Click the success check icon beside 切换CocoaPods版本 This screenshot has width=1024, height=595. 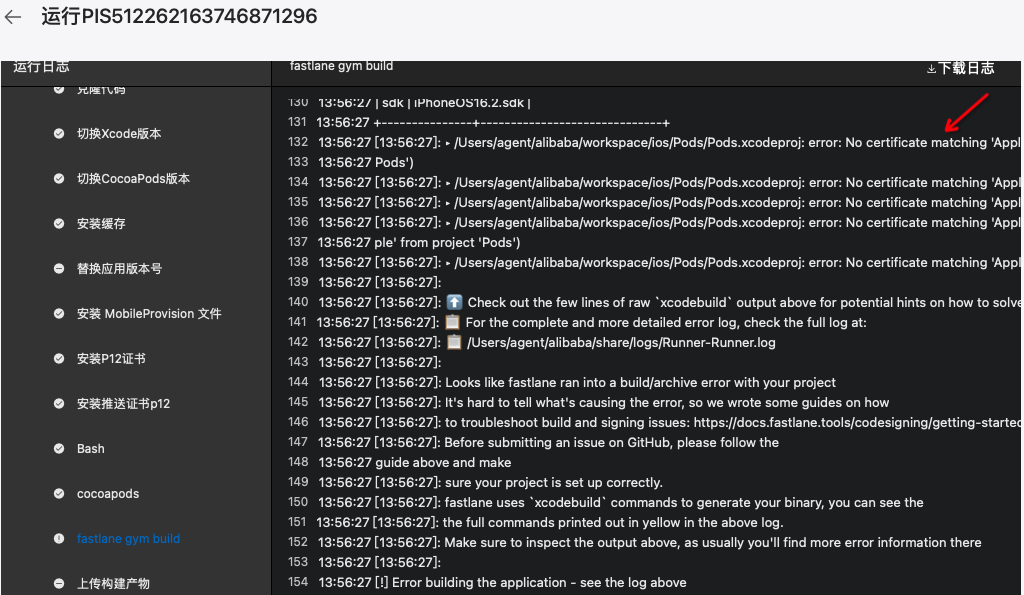(59, 179)
